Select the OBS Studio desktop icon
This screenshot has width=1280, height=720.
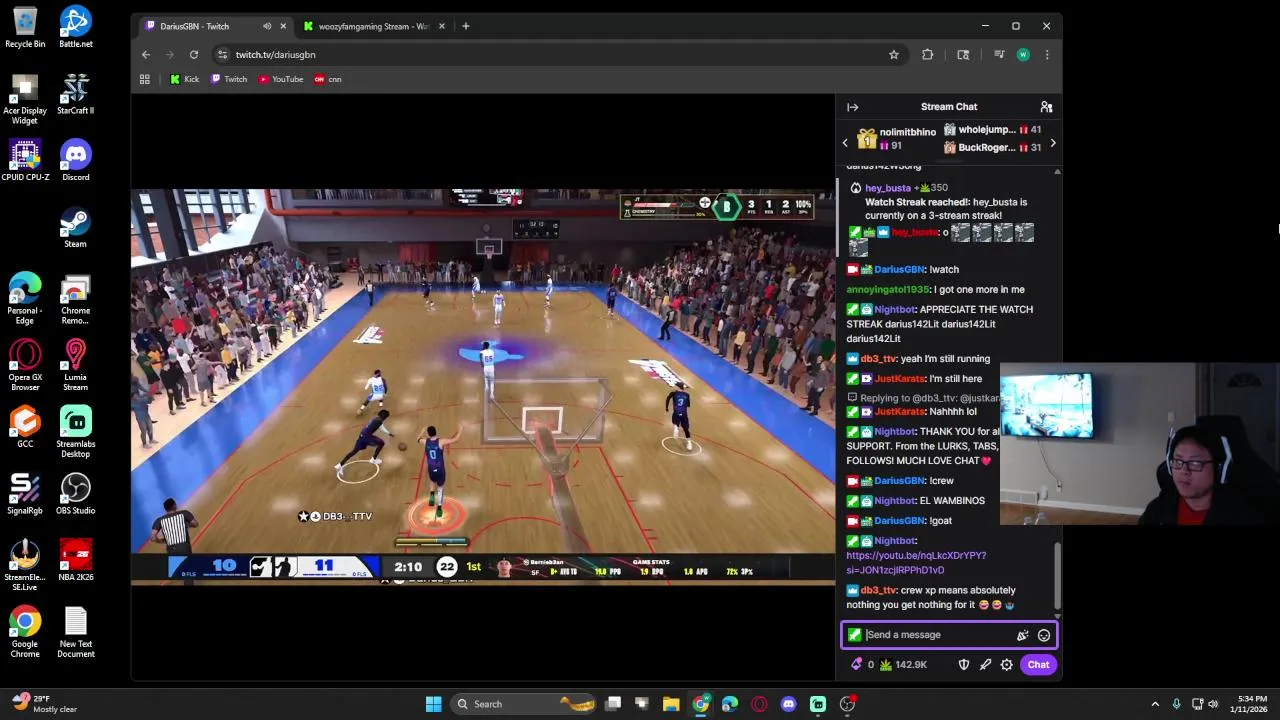tap(76, 493)
